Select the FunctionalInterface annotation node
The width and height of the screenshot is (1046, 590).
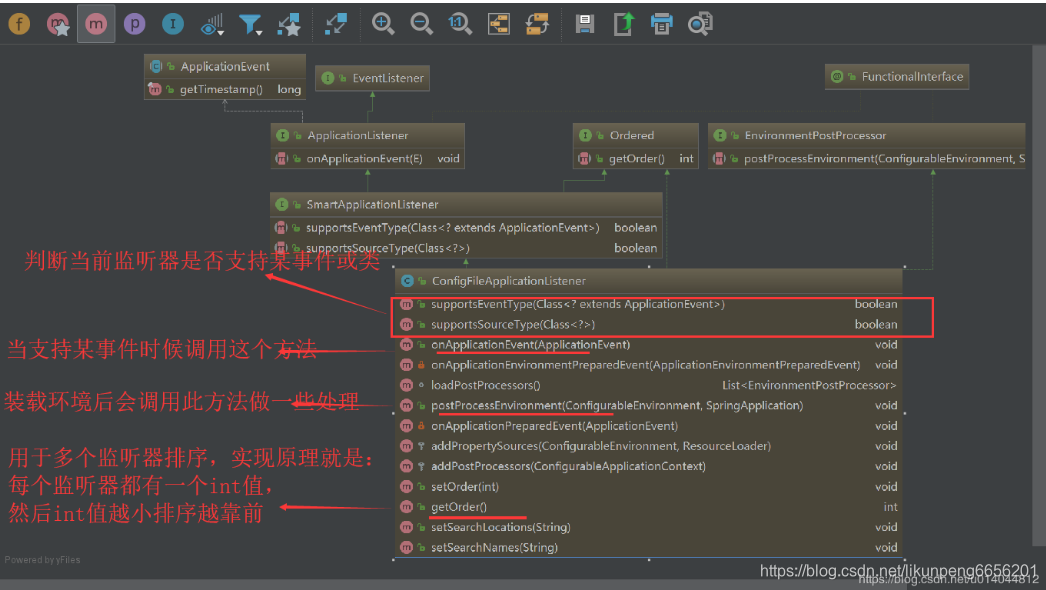click(897, 77)
